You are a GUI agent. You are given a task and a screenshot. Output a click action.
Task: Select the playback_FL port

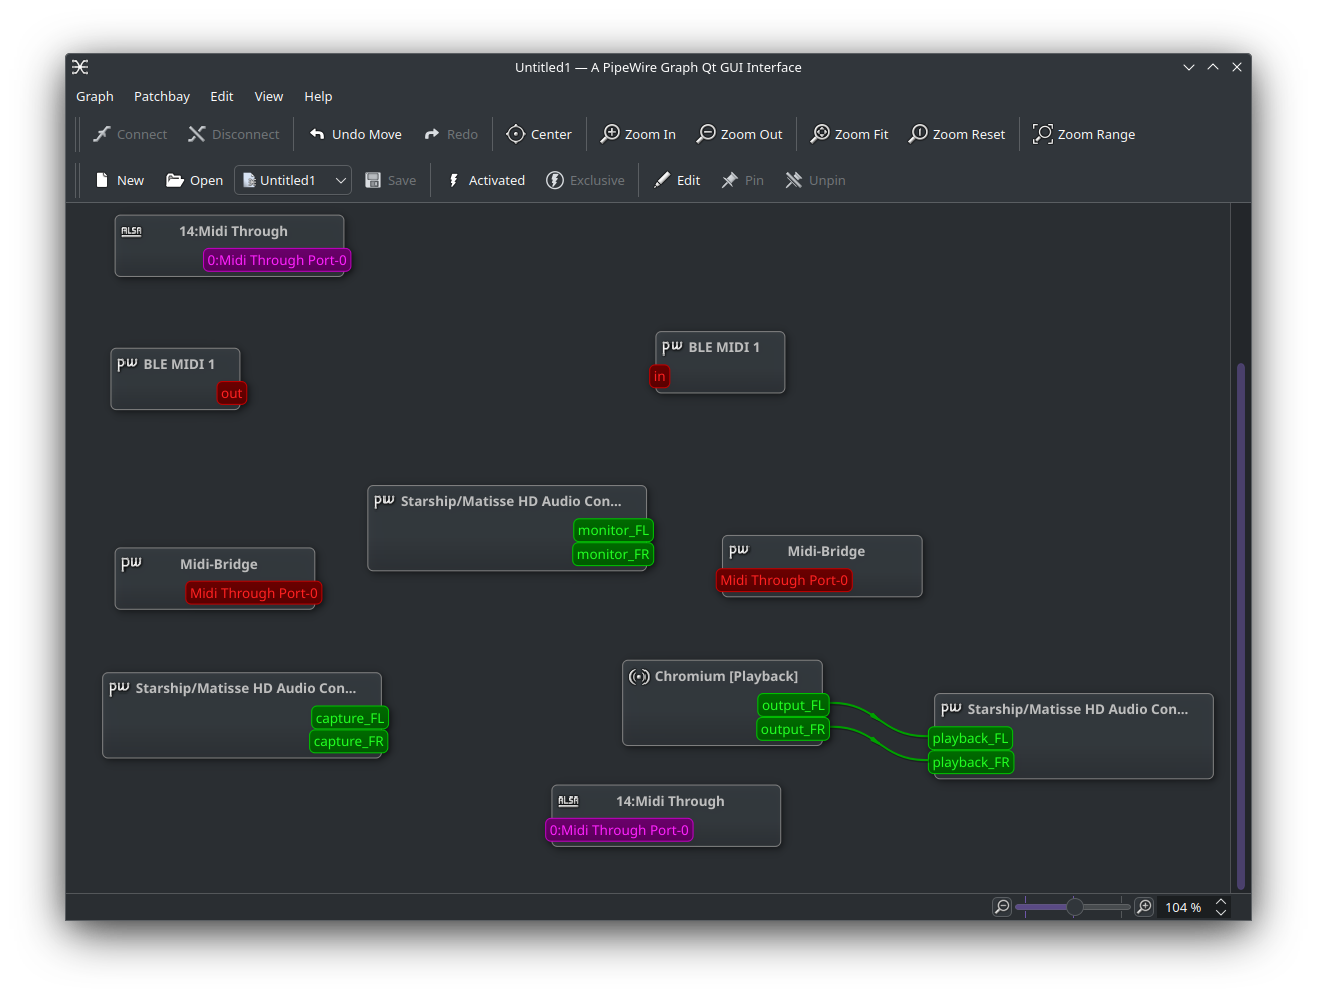[x=970, y=738]
